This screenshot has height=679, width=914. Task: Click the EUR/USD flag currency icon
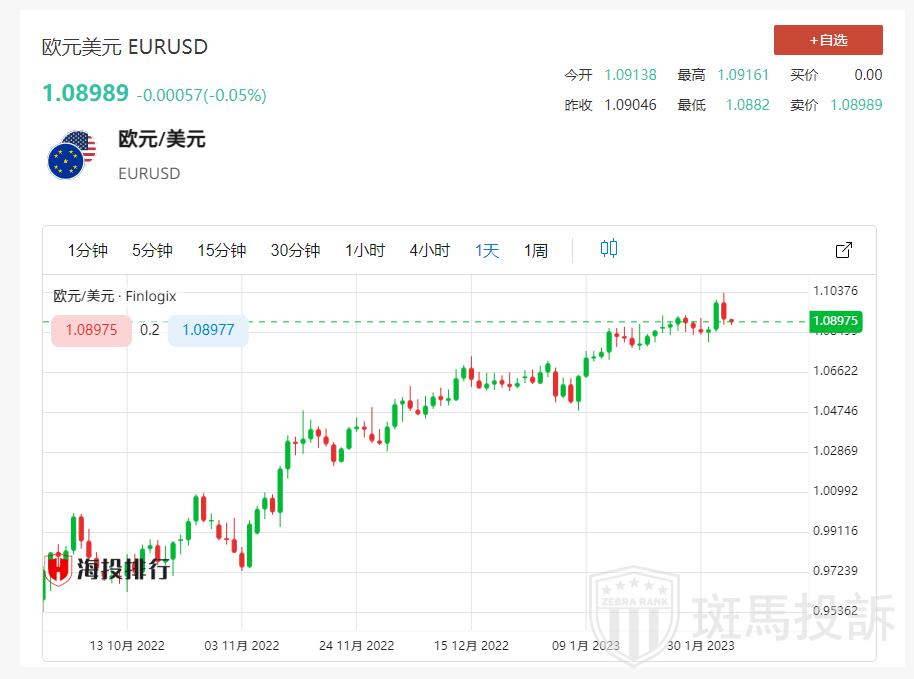(71, 155)
